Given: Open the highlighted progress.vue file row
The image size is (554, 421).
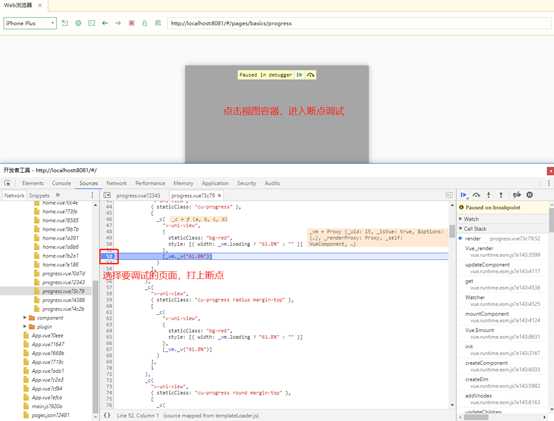Looking at the screenshot, I should pos(46,291).
